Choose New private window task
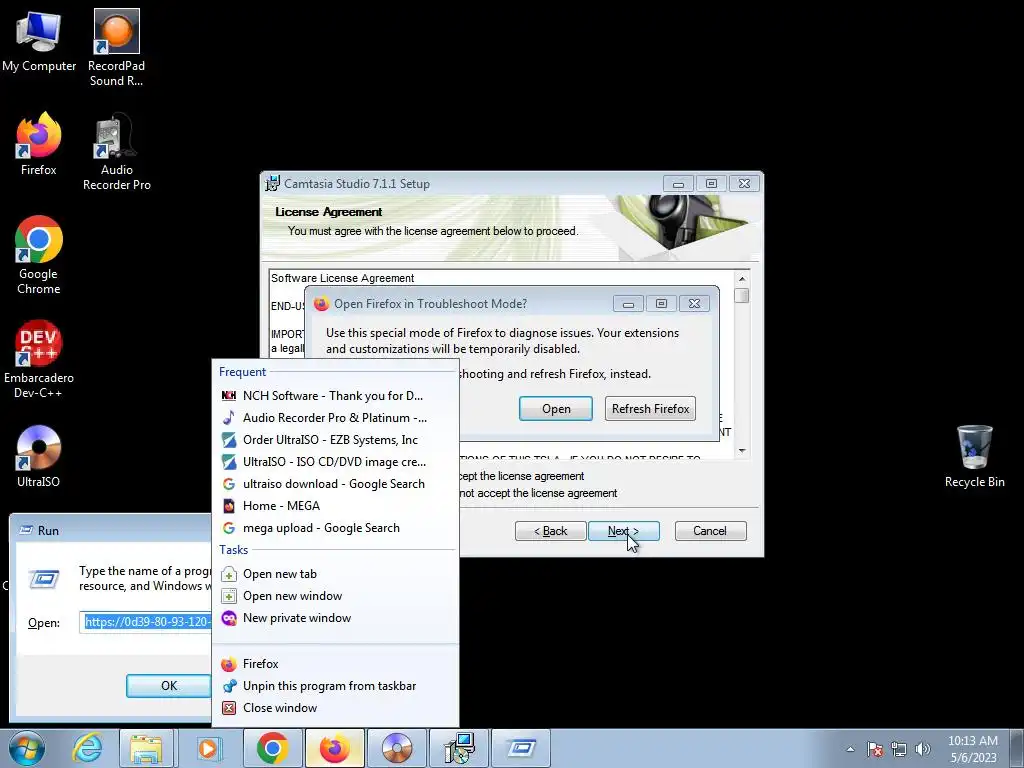The image size is (1024, 768). point(334,618)
